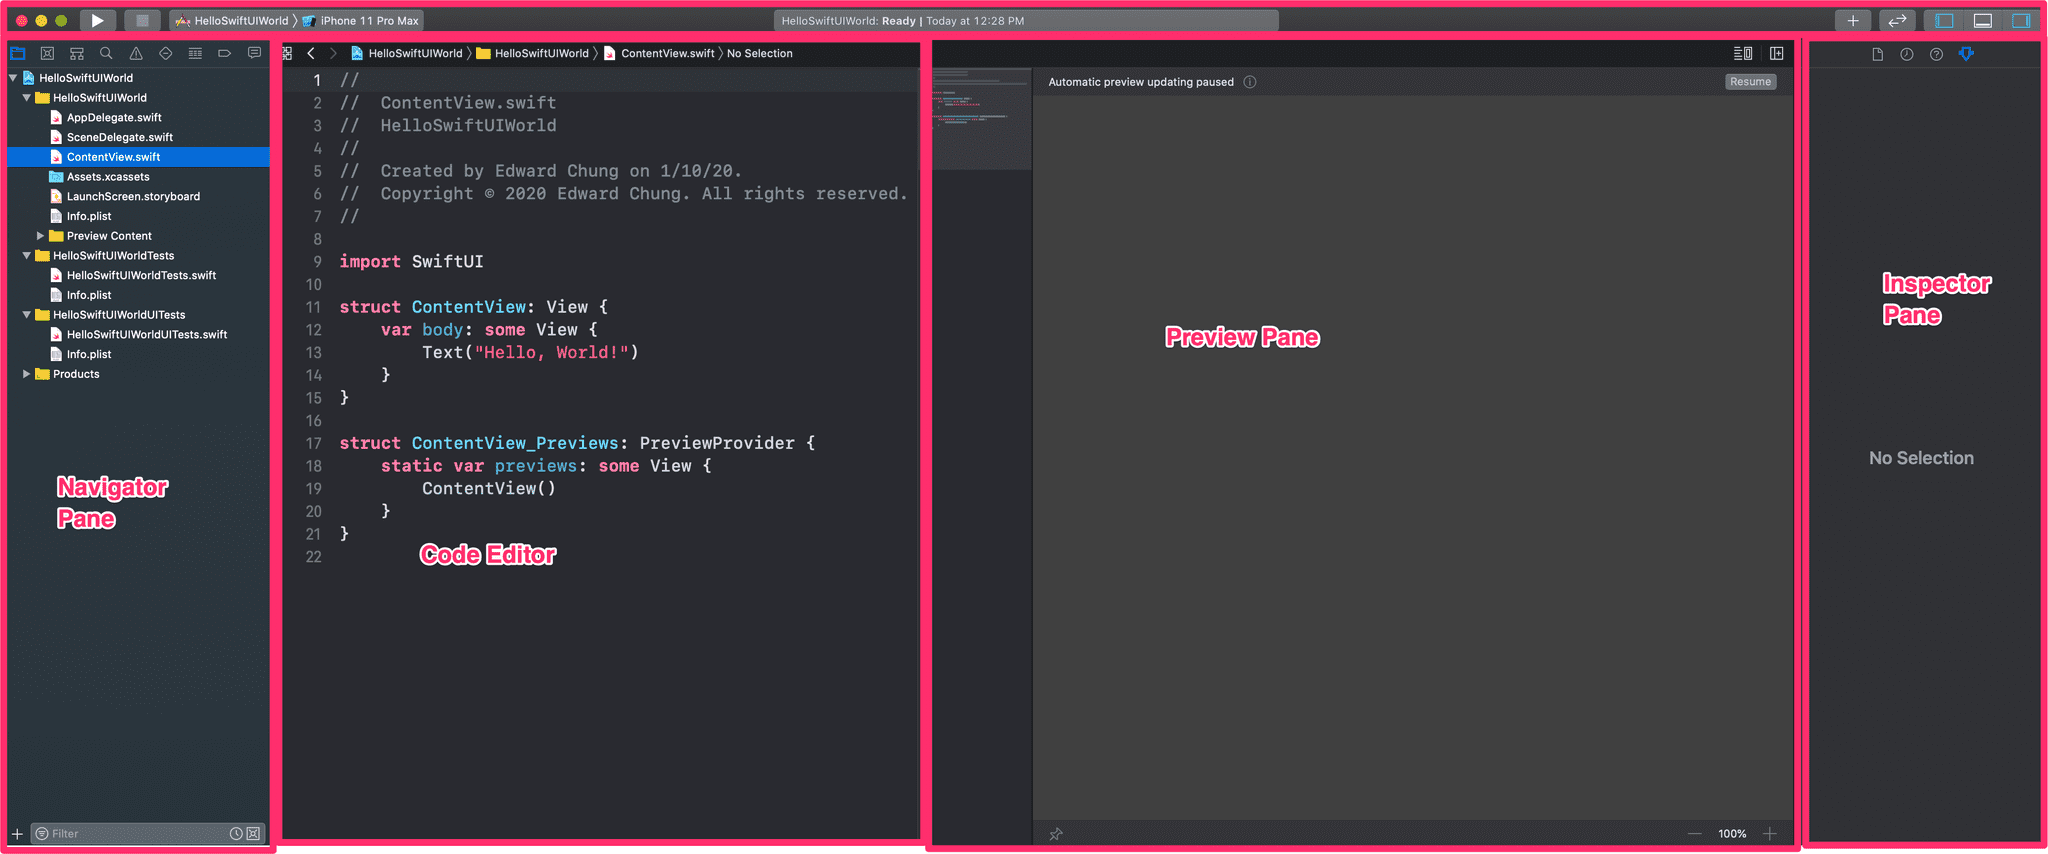Collapse the HelloSwiftUIWorld project root
2048x854 pixels.
[13, 77]
